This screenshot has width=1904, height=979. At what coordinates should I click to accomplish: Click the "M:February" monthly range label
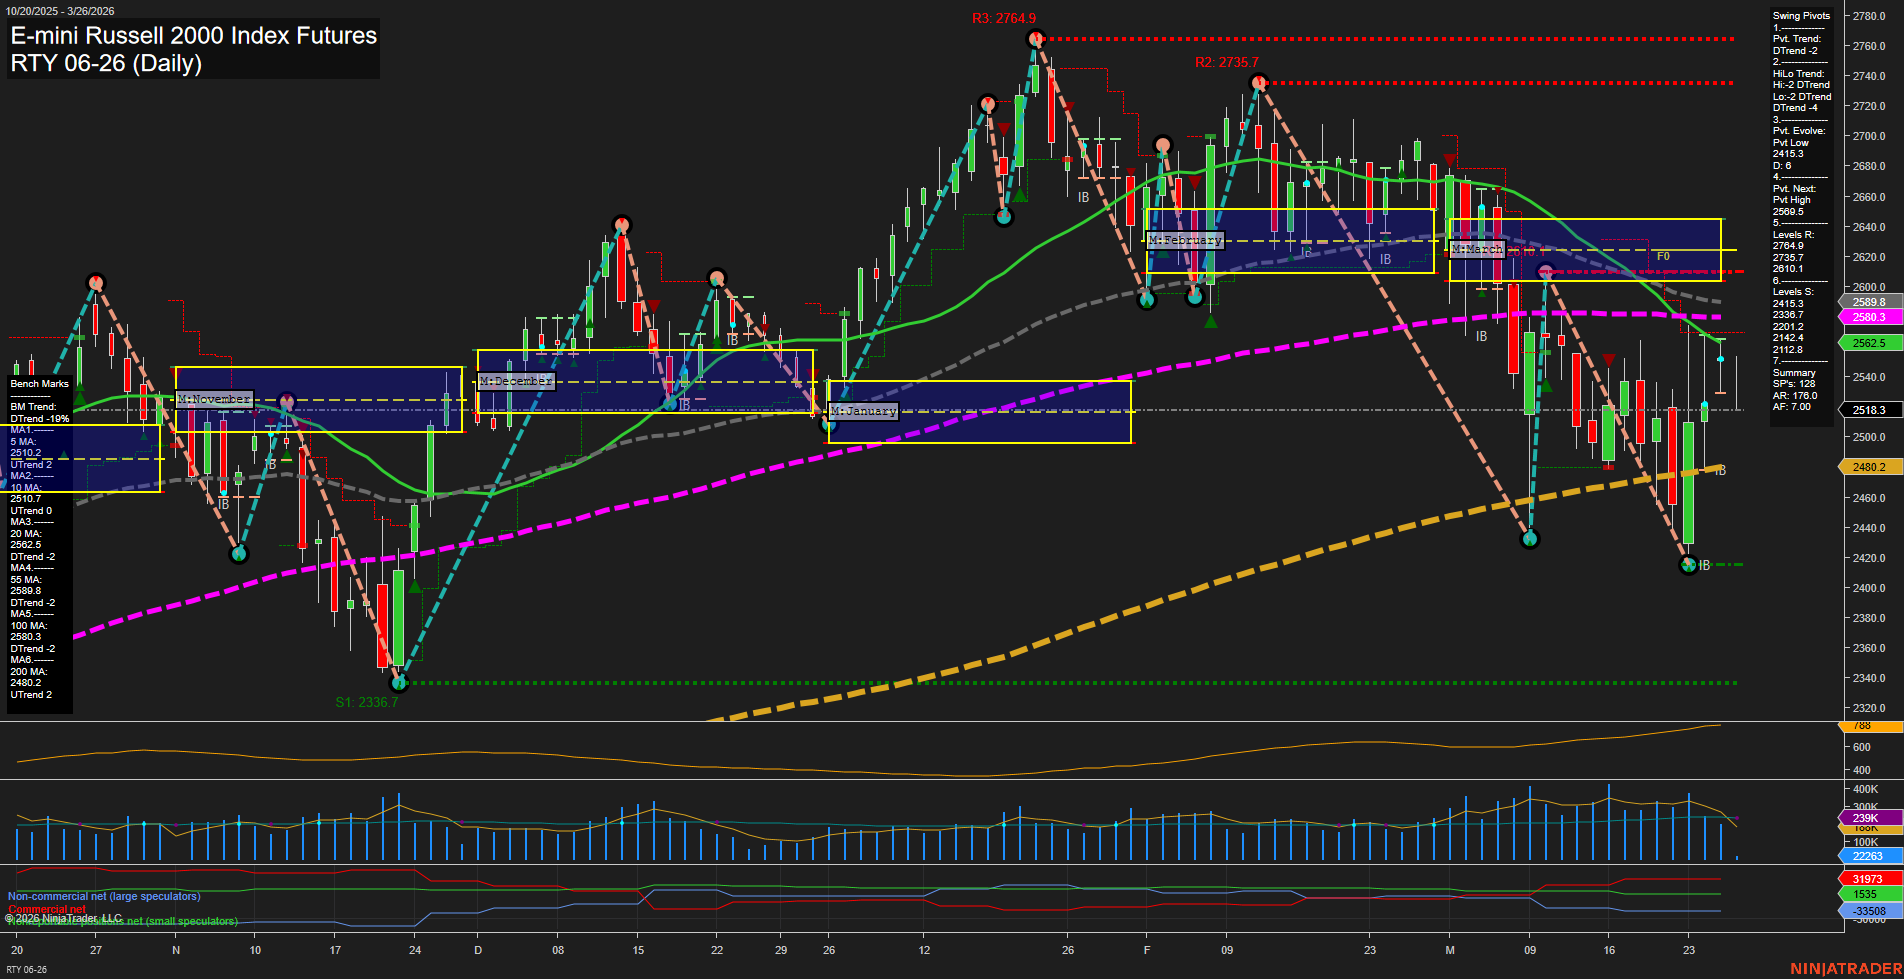(1185, 240)
